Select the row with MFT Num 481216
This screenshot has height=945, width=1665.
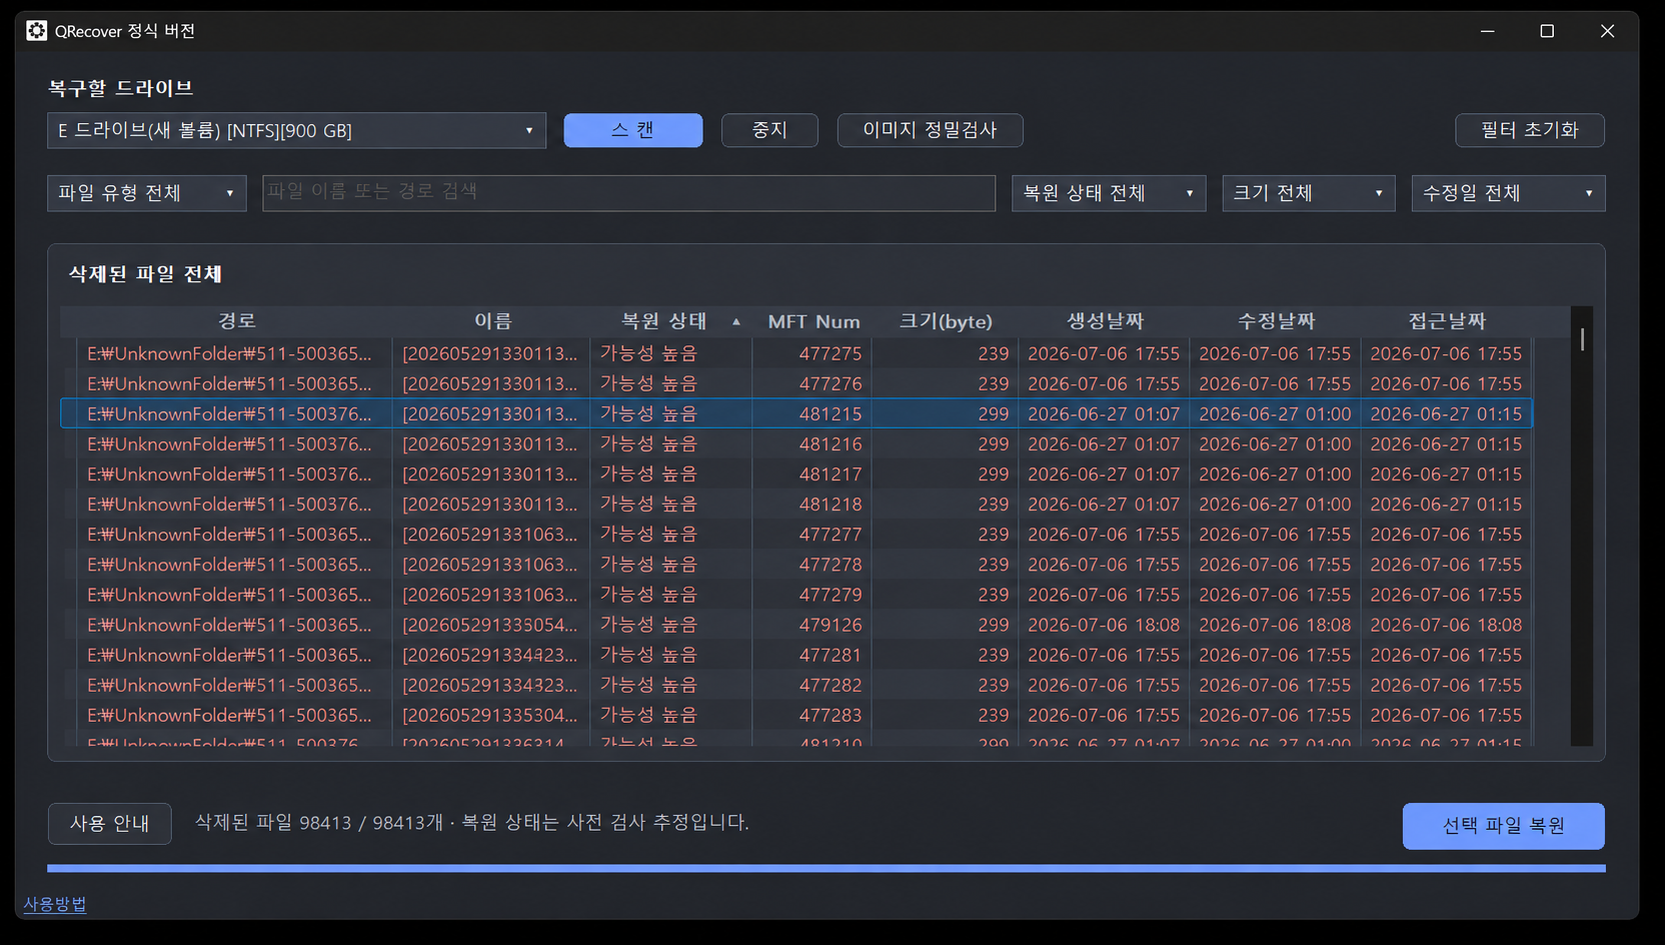click(x=796, y=444)
